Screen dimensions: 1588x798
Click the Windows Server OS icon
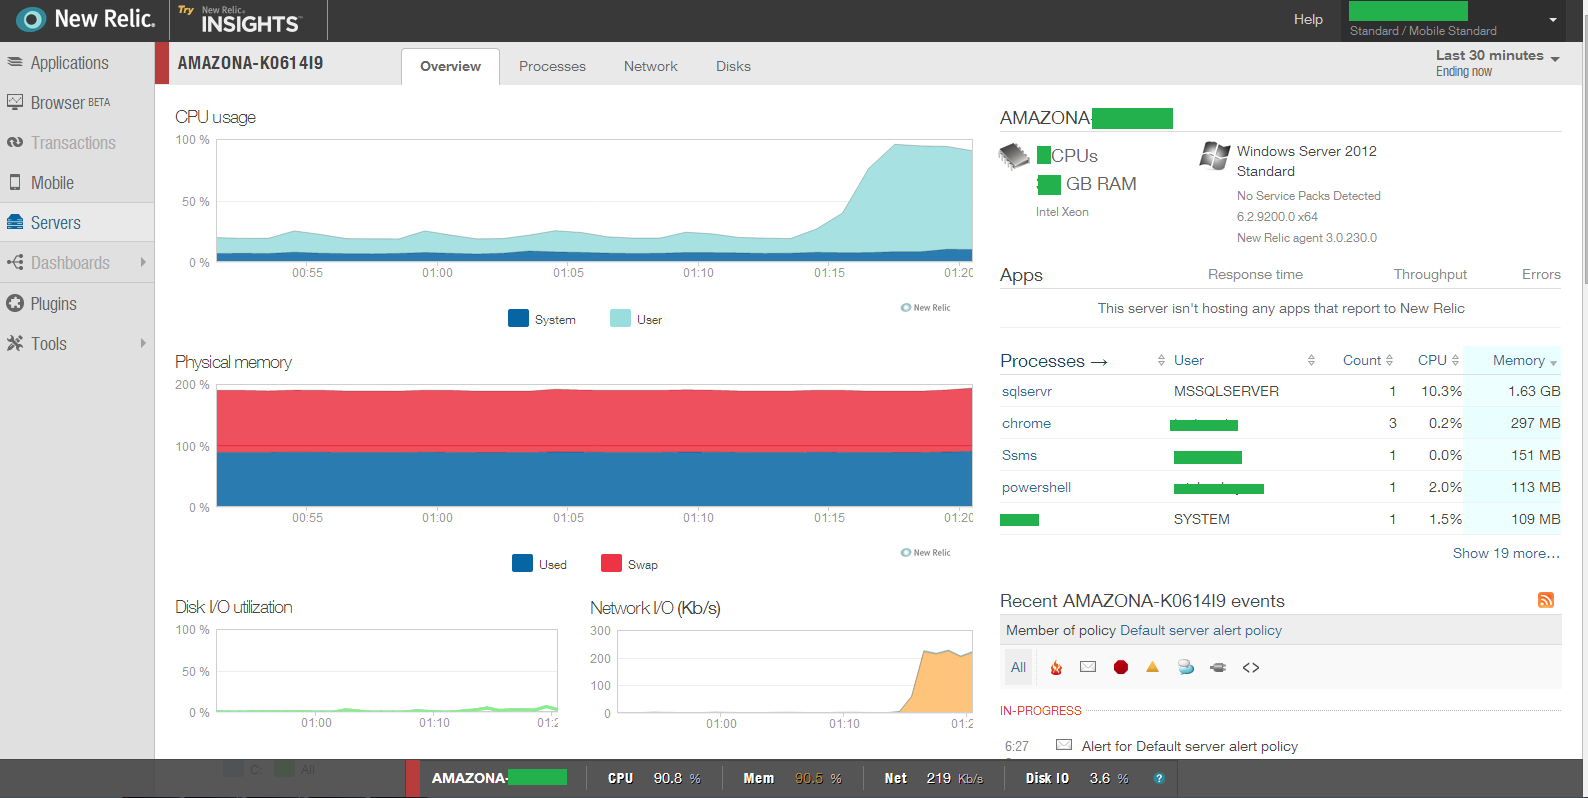point(1214,155)
